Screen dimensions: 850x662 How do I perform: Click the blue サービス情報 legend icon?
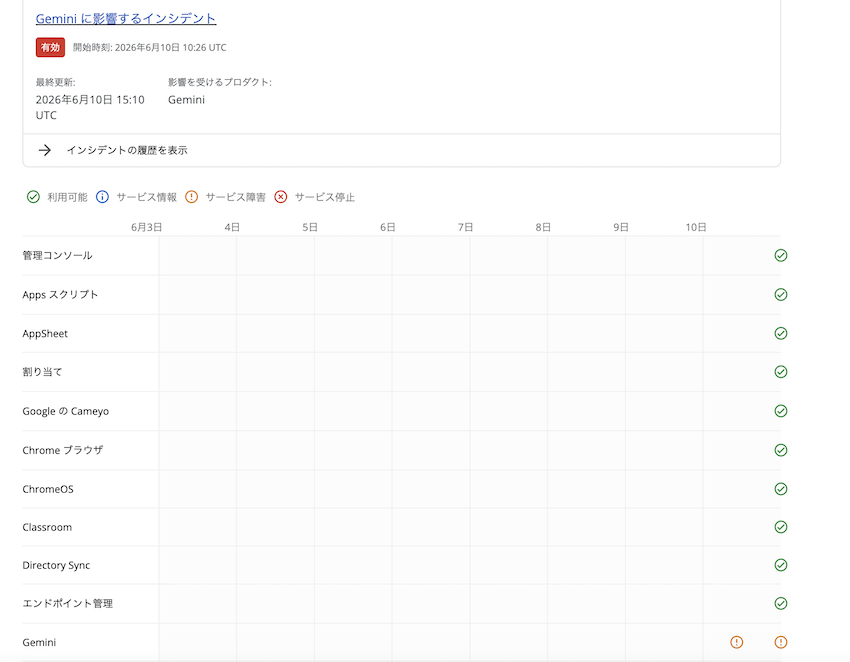click(x=102, y=197)
